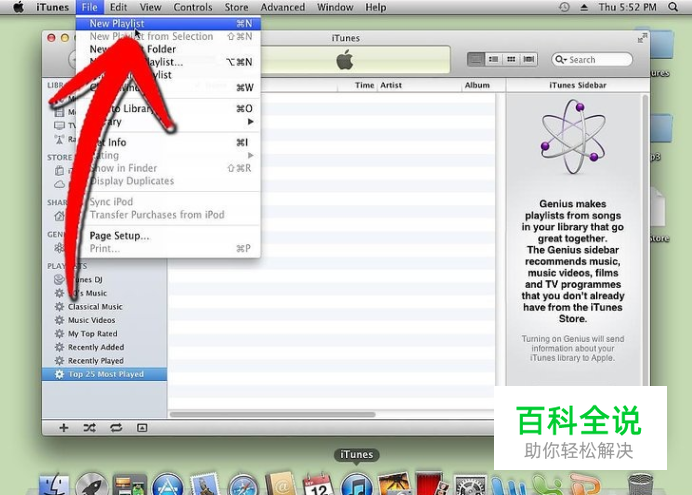Open the Apple menu
This screenshot has height=495, width=692.
pyautogui.click(x=18, y=7)
